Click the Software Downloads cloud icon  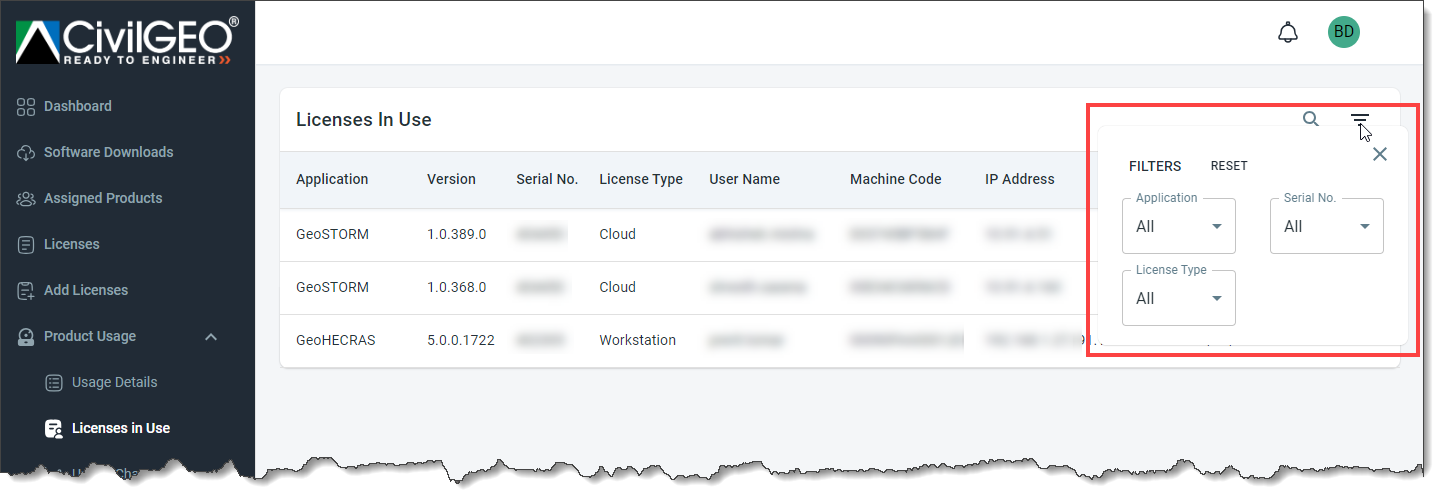point(26,152)
